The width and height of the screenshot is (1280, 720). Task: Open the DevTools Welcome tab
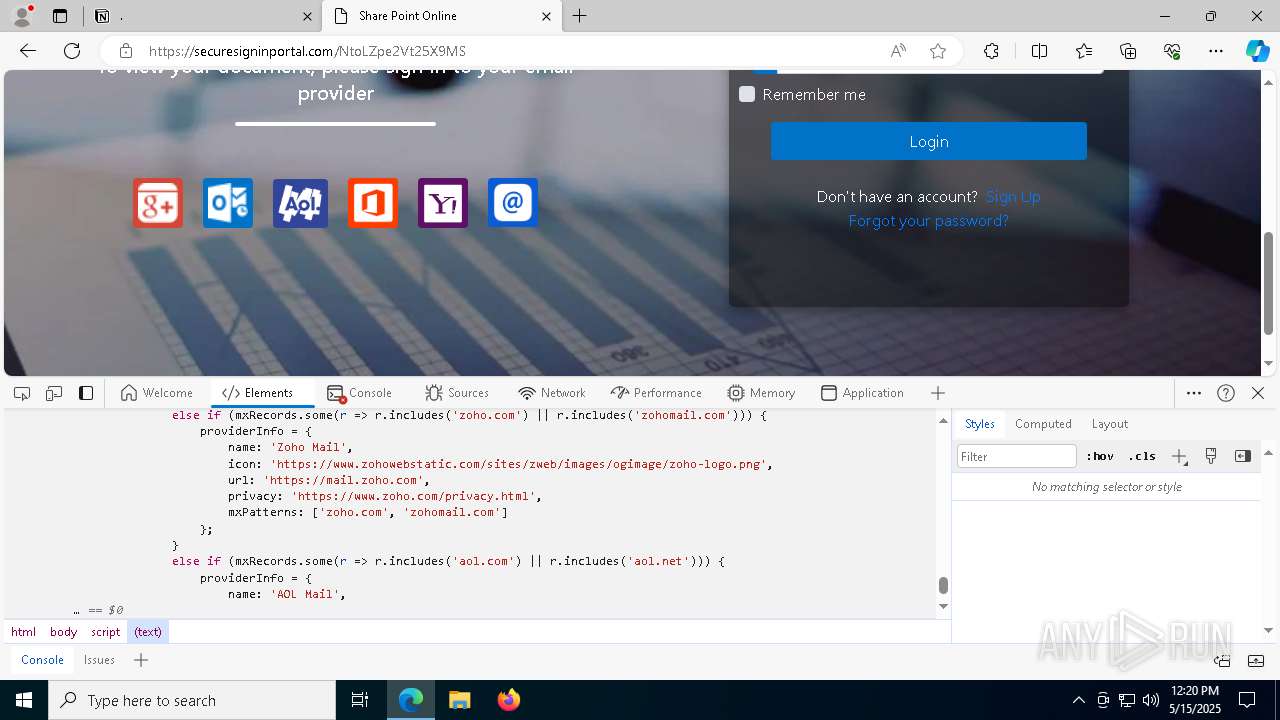coord(157,393)
